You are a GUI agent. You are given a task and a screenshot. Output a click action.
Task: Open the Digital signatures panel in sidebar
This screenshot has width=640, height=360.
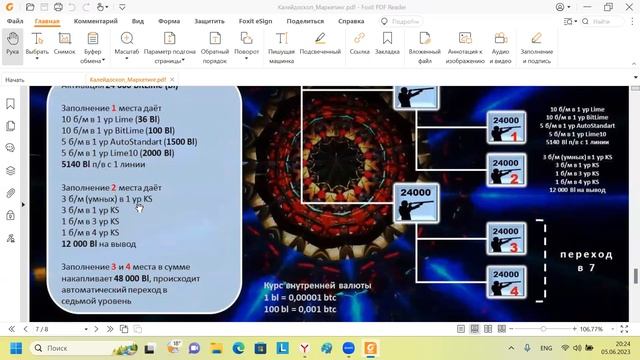[x=11, y=238]
